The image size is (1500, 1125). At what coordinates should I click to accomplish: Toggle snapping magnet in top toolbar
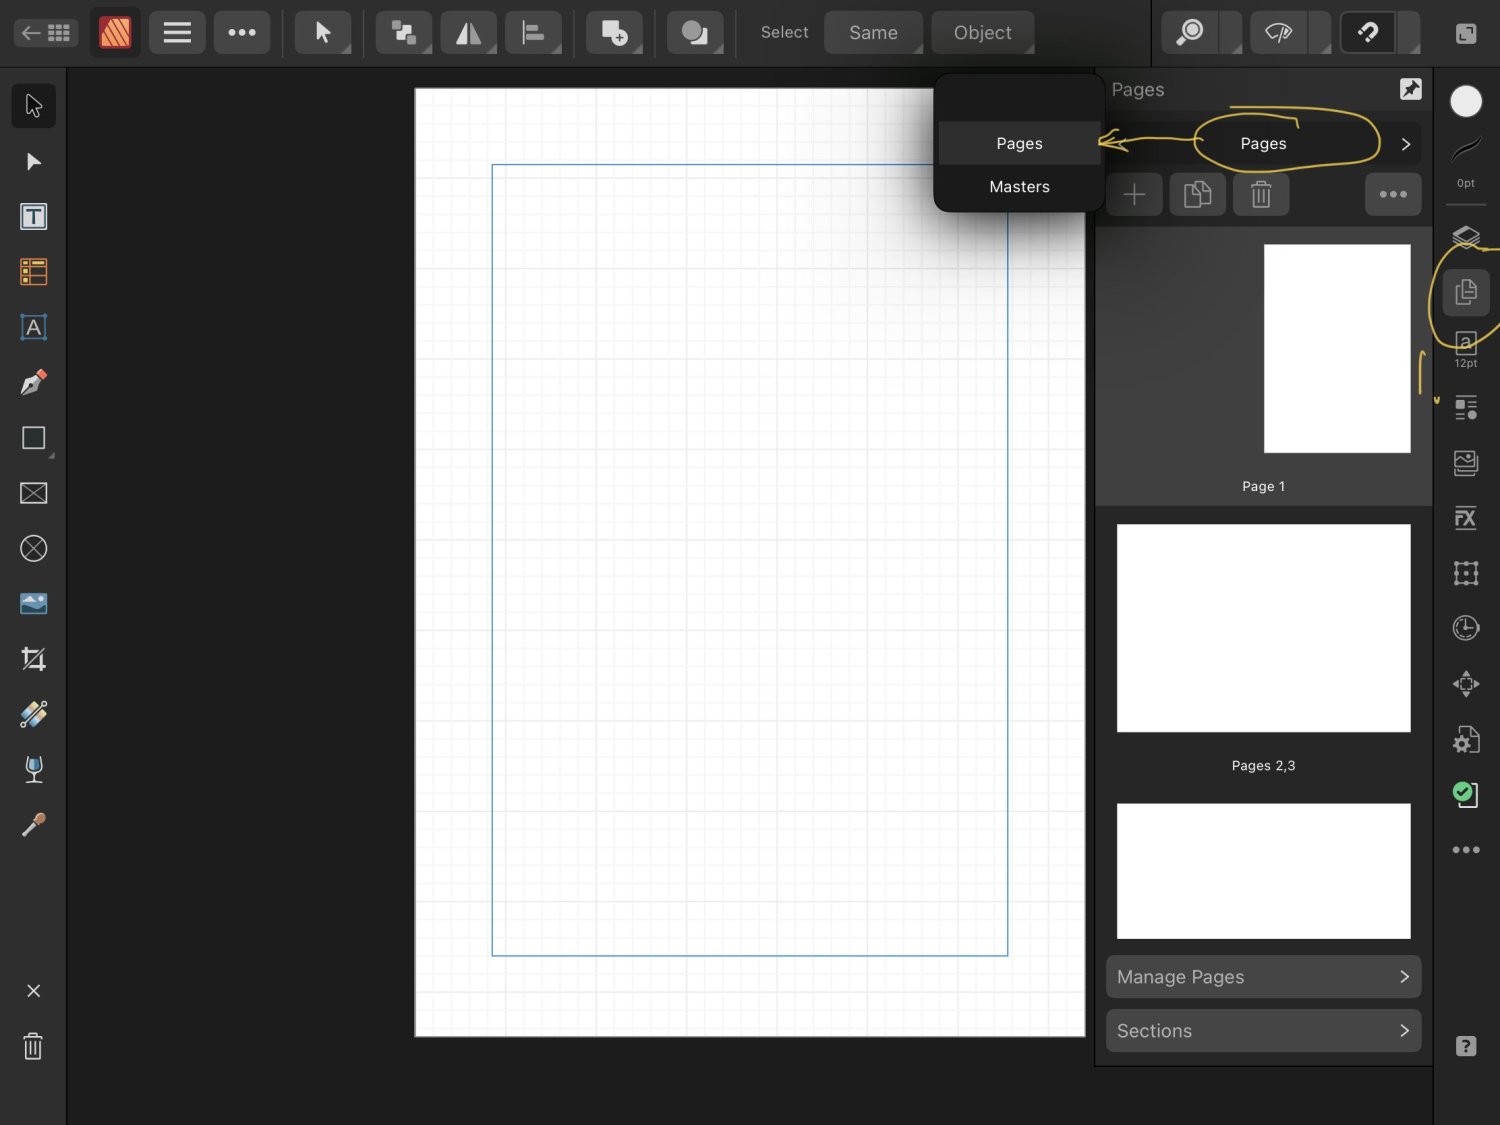pos(1367,33)
